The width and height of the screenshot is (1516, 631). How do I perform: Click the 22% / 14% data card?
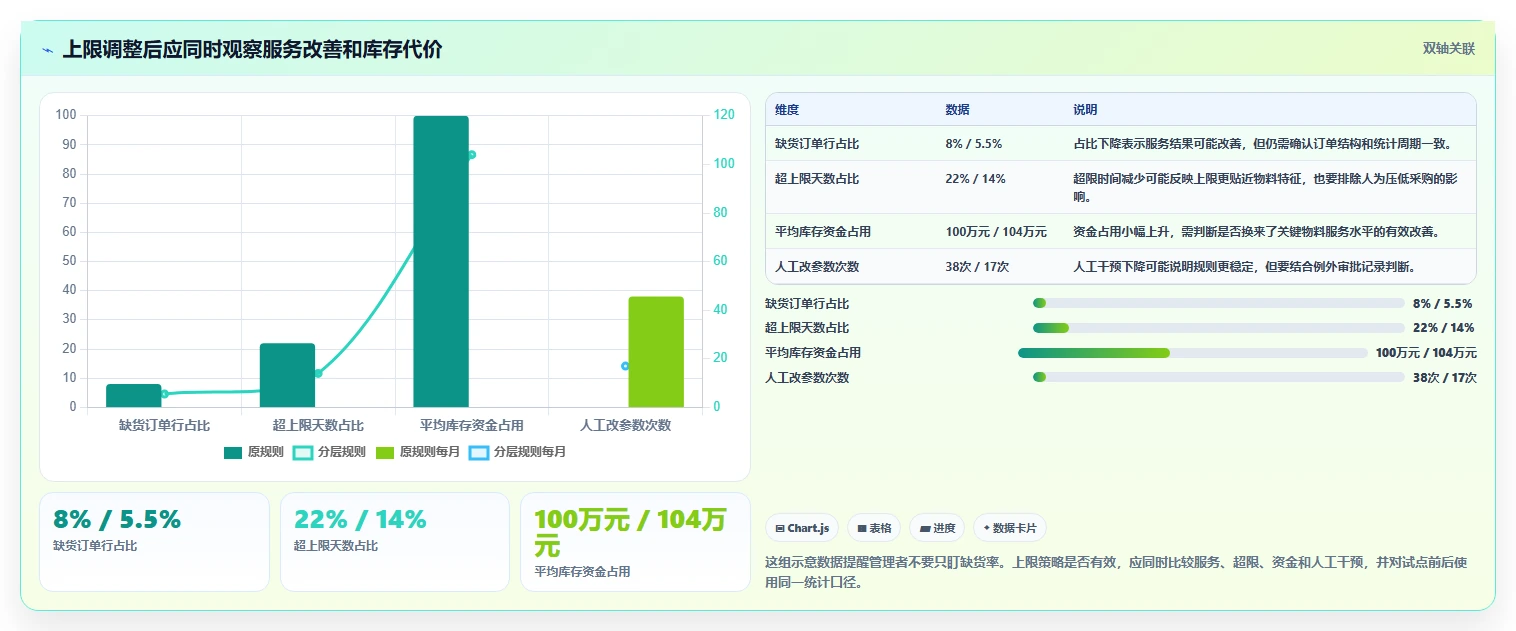pos(395,542)
